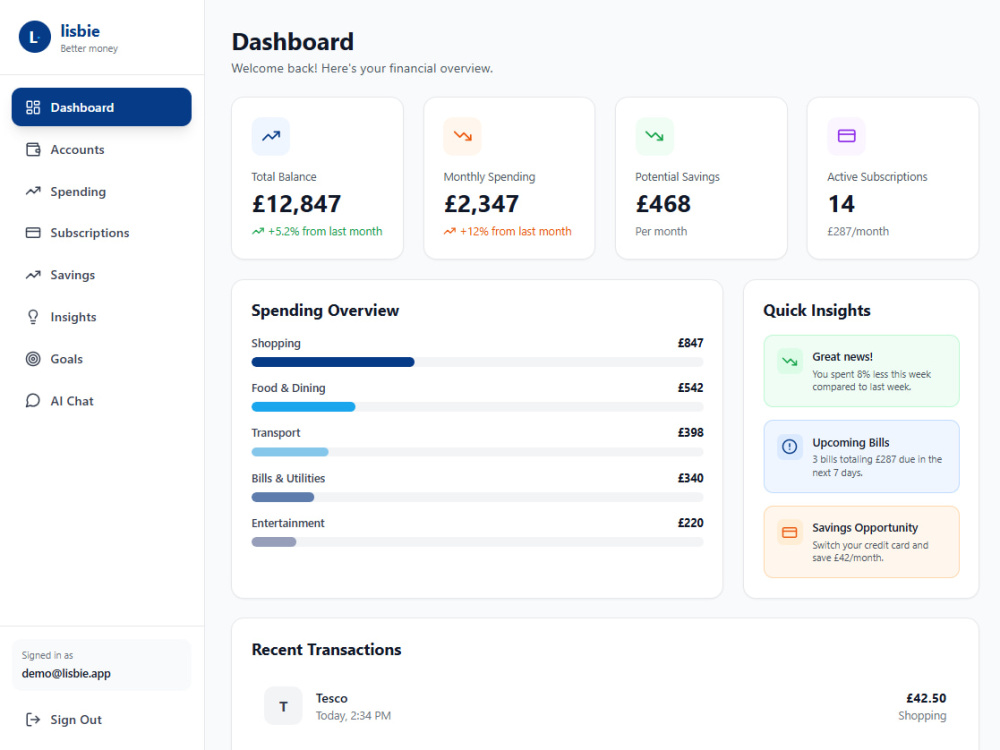
Task: Click the Goals target icon
Action: coord(33,359)
